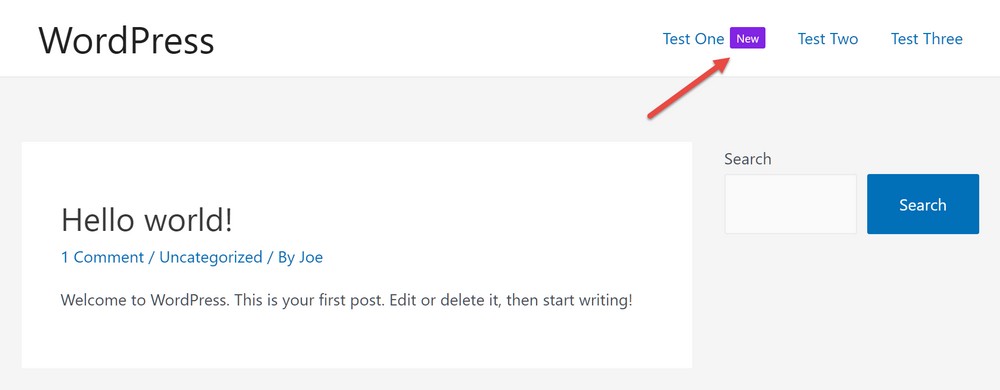The image size is (1000, 390).
Task: Click the 'By' text before Joe
Action: point(286,257)
